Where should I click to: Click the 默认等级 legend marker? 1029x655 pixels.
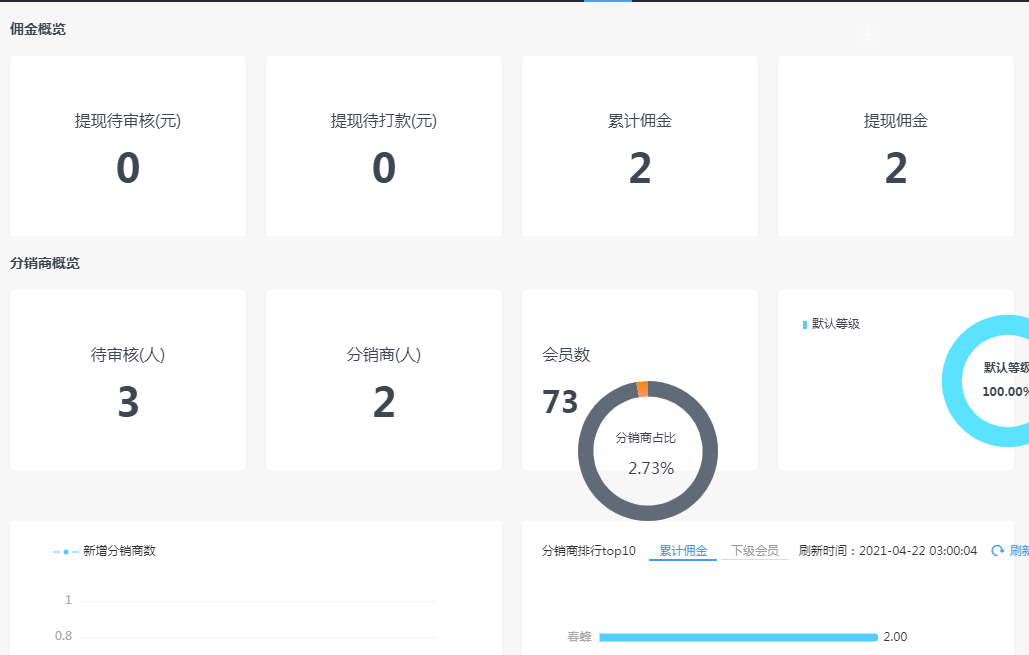pyautogui.click(x=805, y=325)
